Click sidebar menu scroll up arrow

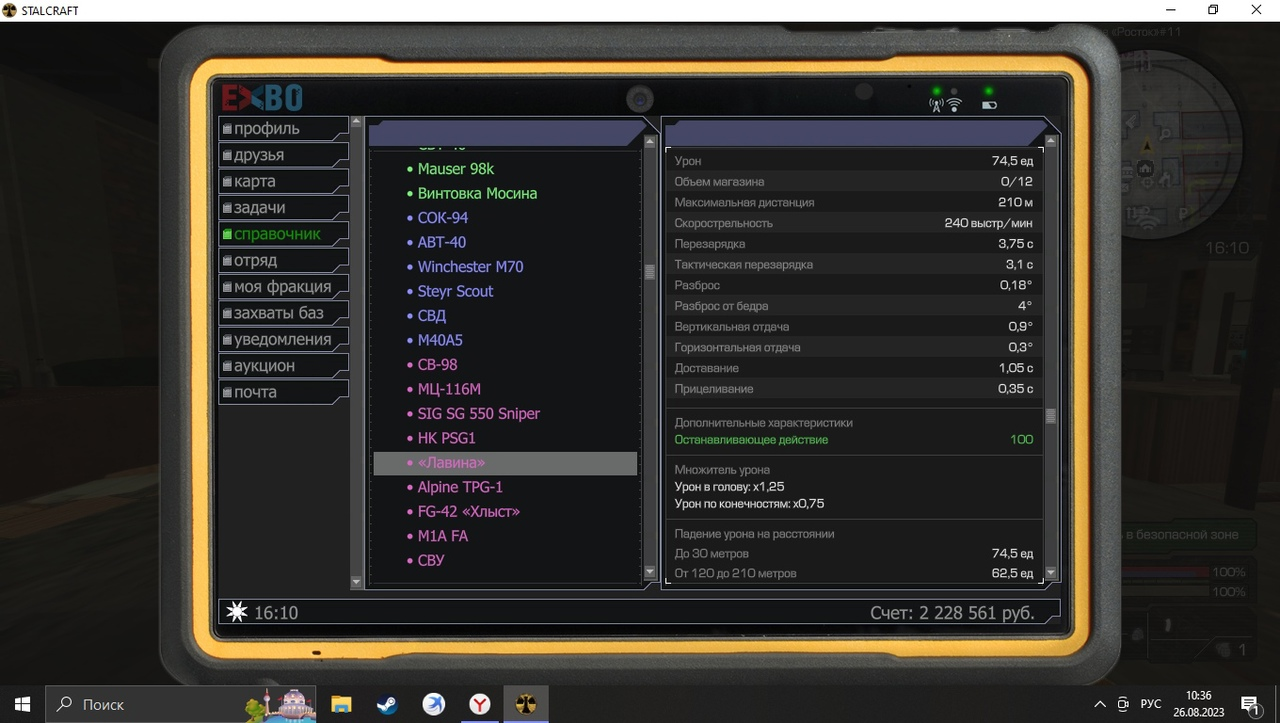pyautogui.click(x=356, y=122)
